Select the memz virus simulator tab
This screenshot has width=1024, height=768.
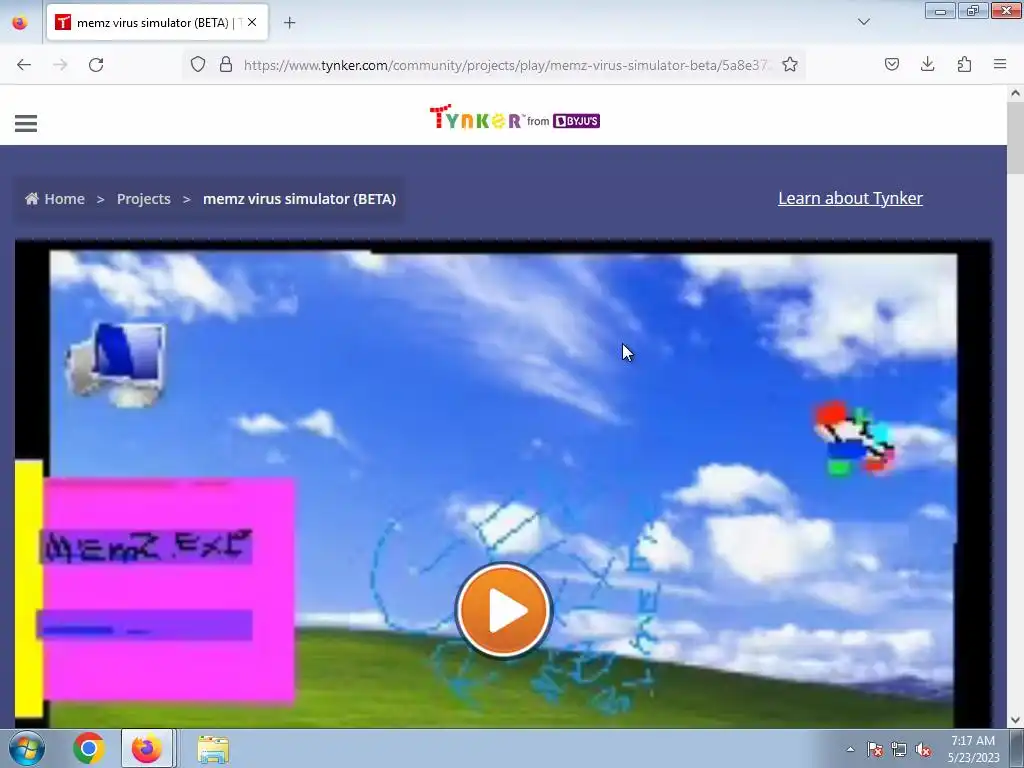(x=157, y=22)
